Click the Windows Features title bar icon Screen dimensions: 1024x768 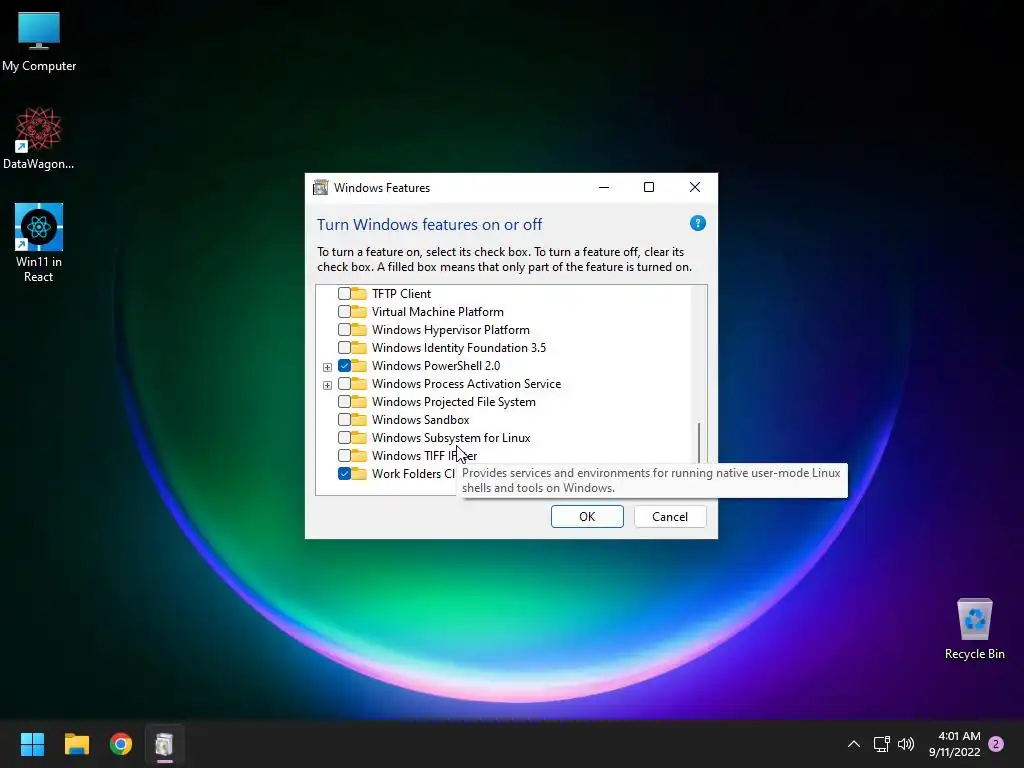click(321, 187)
